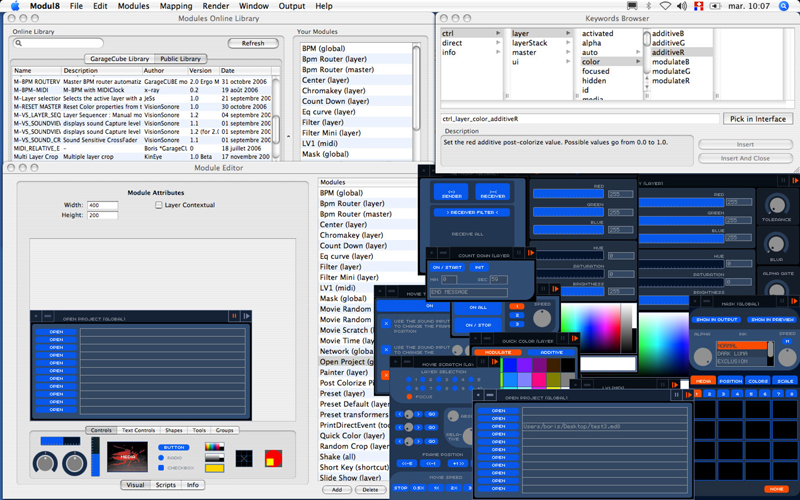Toggle 'Use the sound input to change the frame position'

pos(386,323)
